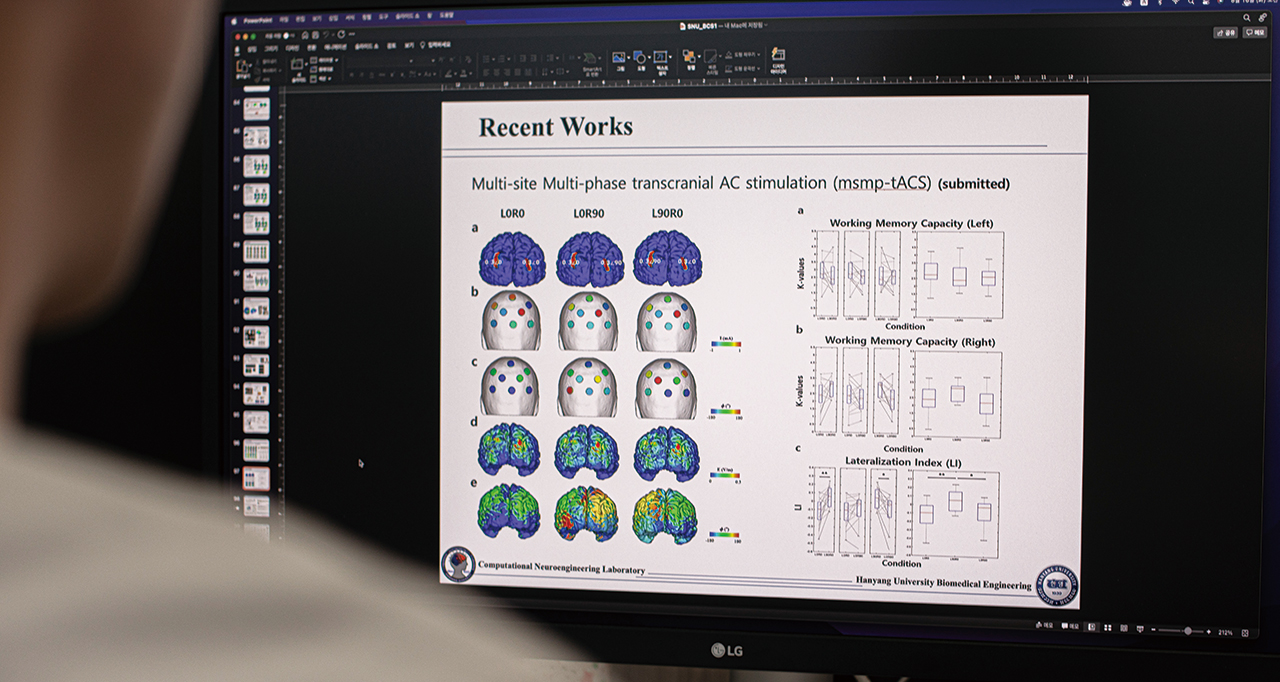
Task: Click the zoom in plus button
Action: 1209,632
